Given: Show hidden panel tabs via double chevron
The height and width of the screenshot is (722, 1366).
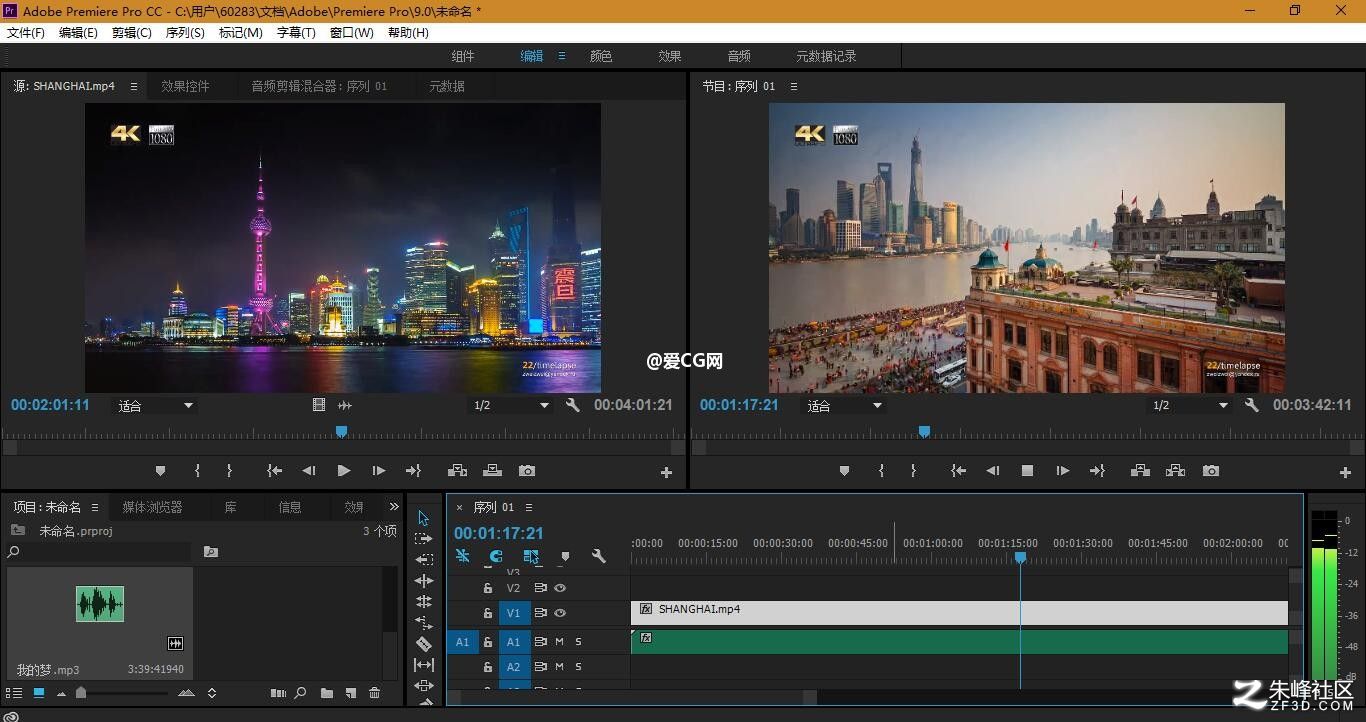Looking at the screenshot, I should [x=394, y=507].
